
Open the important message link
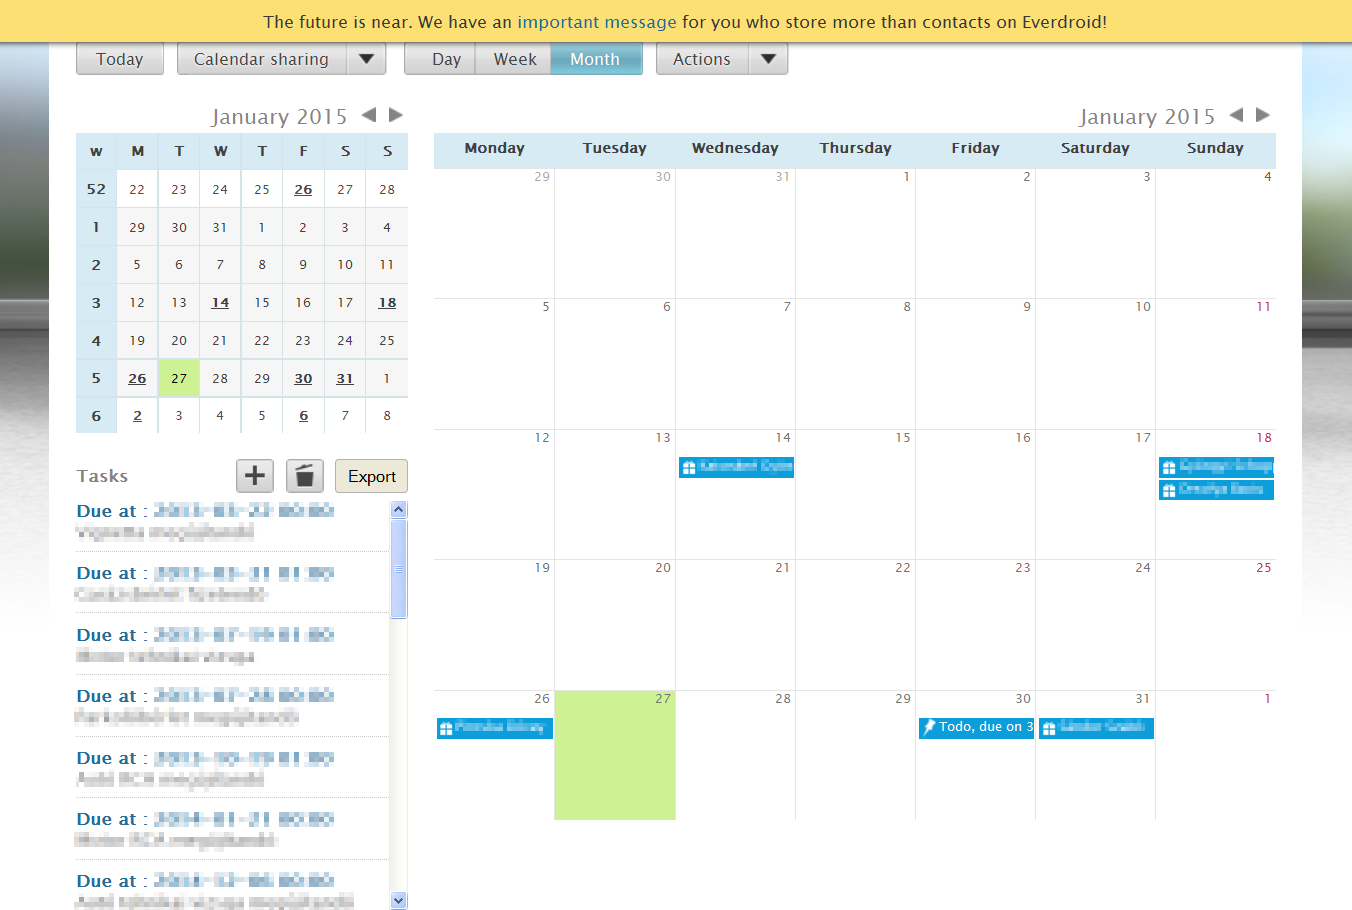(x=597, y=22)
